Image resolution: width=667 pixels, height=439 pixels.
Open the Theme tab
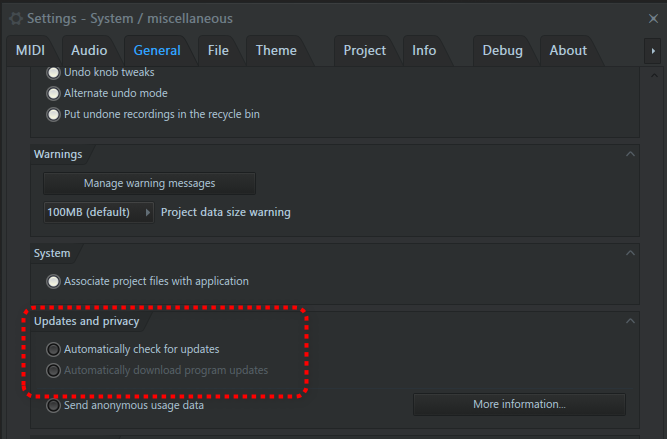click(276, 50)
